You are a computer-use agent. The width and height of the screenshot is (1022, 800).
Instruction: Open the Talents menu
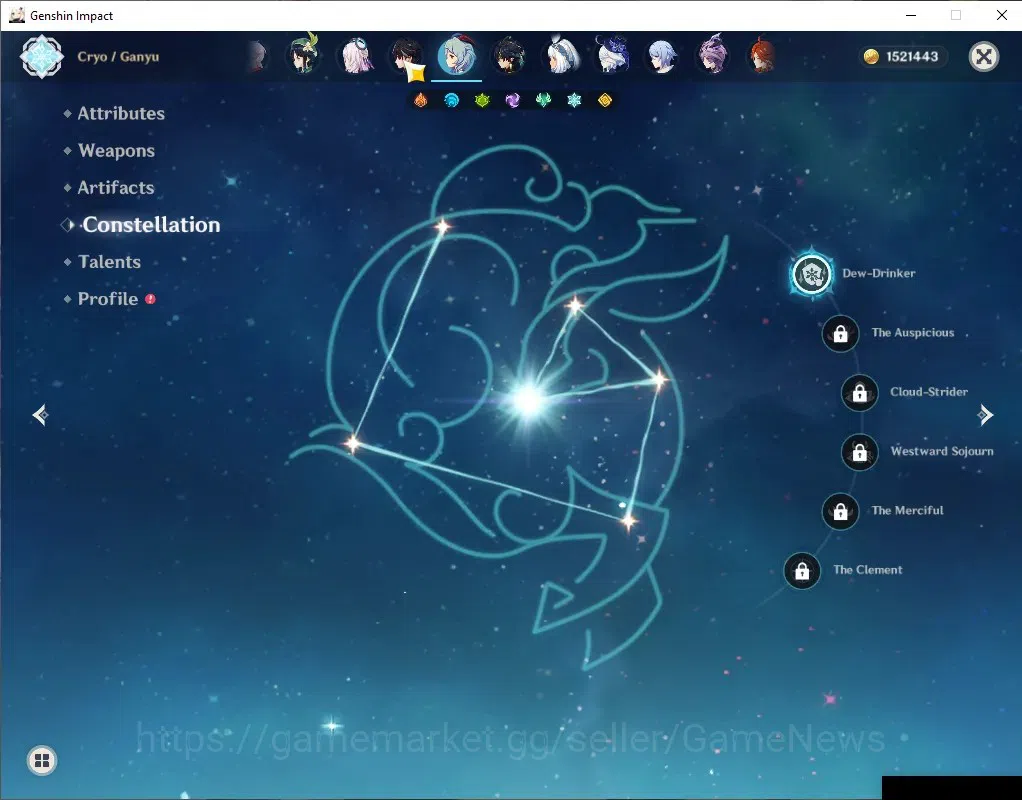point(109,262)
